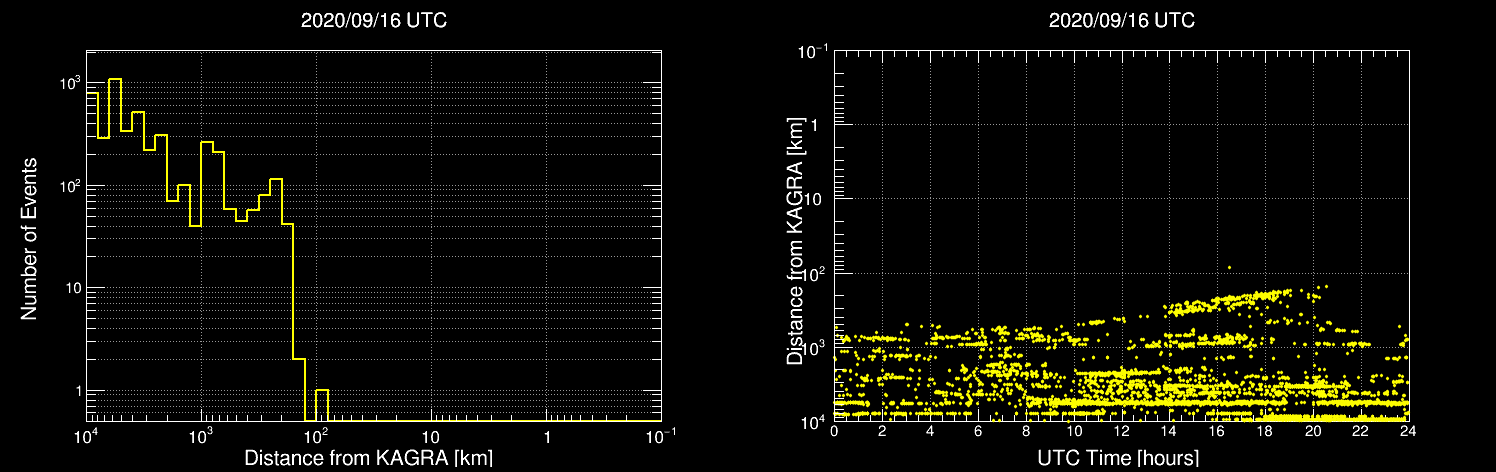Screen dimensions: 1496x472
Task: Select the Number of Events axis label
Action: point(29,237)
